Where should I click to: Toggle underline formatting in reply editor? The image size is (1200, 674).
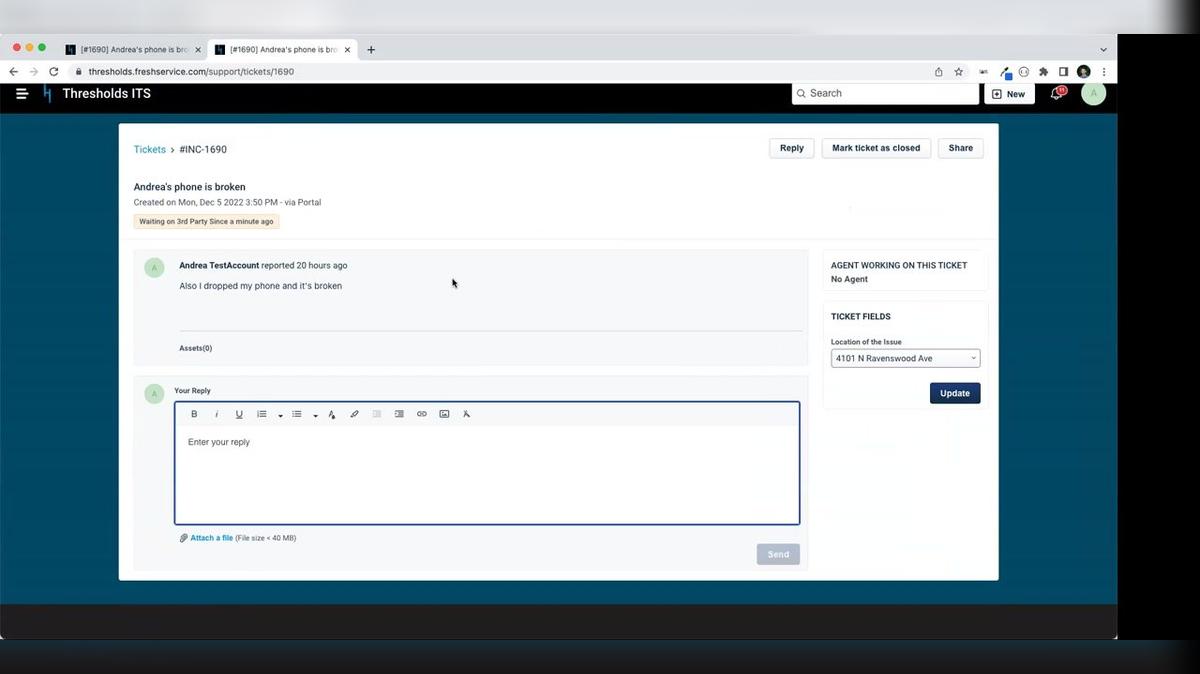point(239,414)
